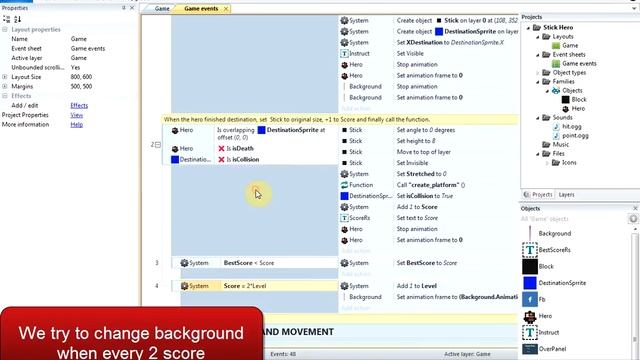Image resolution: width=640 pixels, height=360 pixels.
Task: Select hit.ogg sound file
Action: [571, 127]
